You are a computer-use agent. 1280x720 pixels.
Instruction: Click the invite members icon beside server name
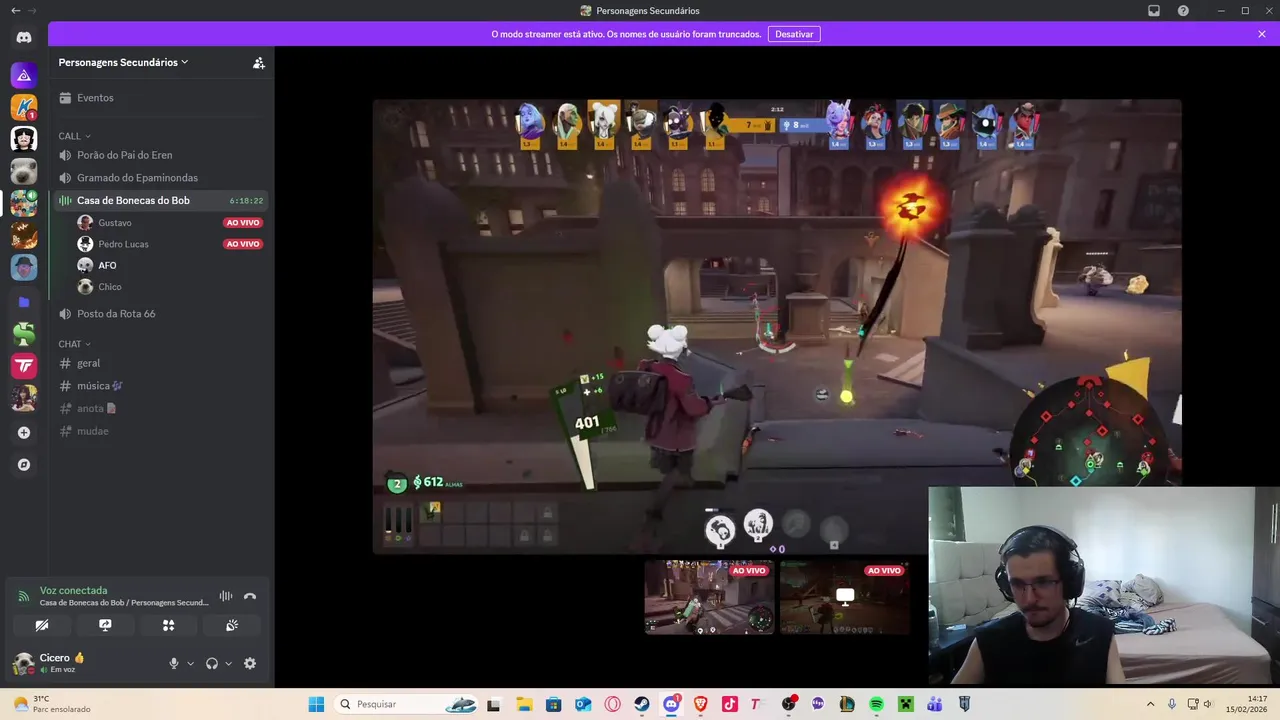pos(258,62)
